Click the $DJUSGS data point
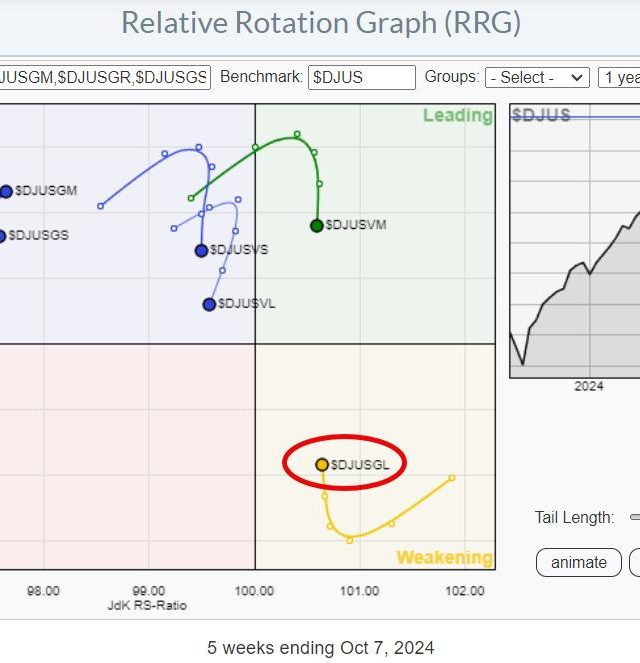Screen dimensions: 640x663 (2, 236)
